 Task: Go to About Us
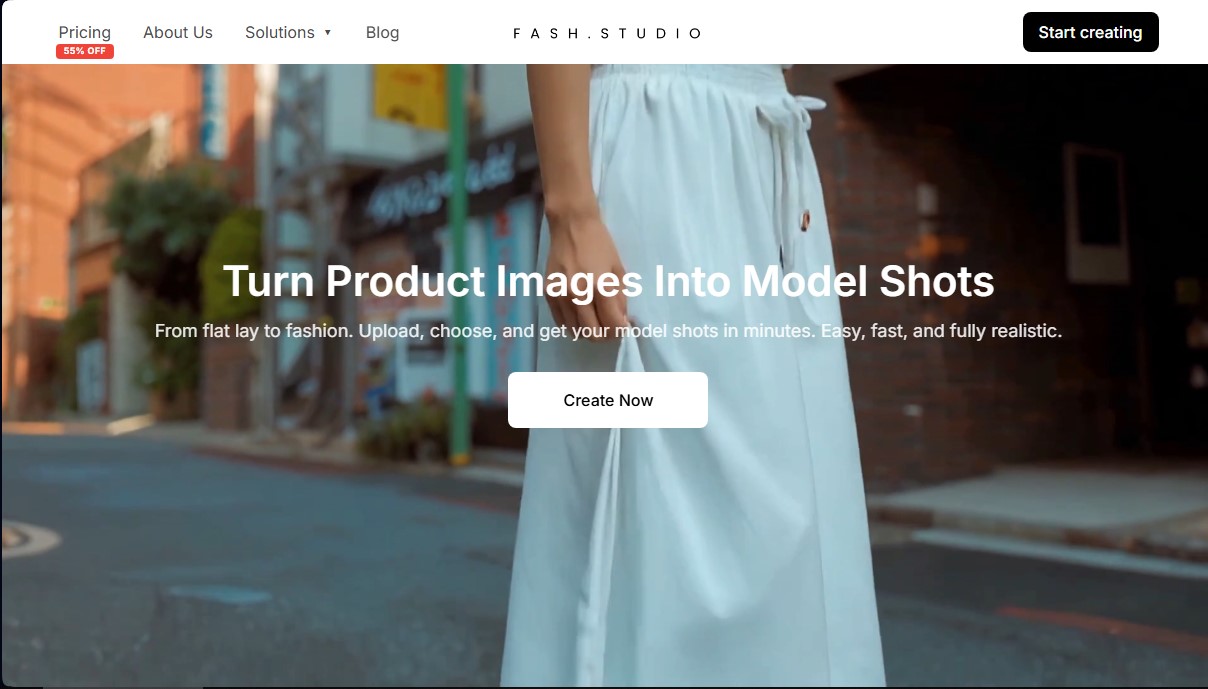[x=178, y=32]
